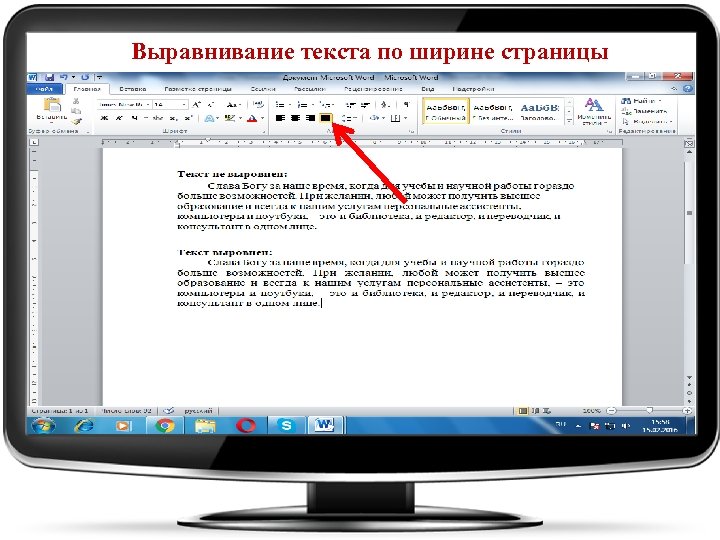Toggle bold Ж formatting
The image size is (720, 540).
coord(105,118)
